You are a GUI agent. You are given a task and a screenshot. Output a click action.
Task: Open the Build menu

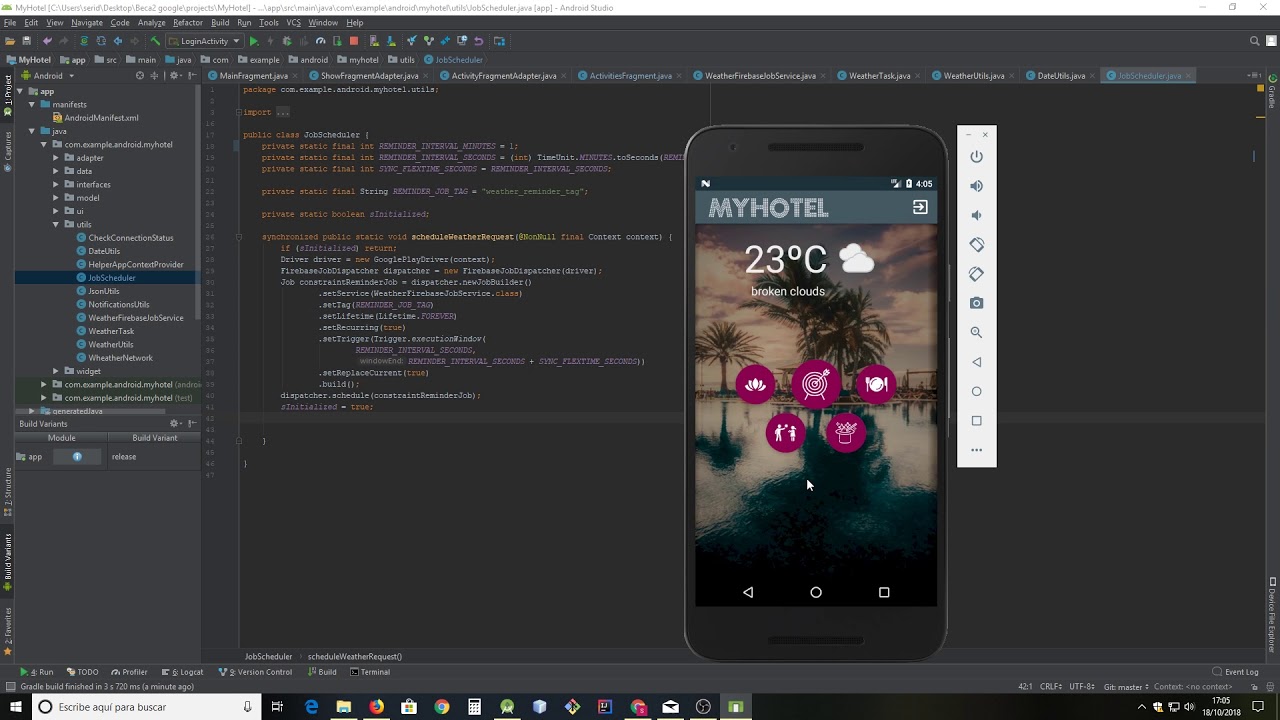(220, 22)
